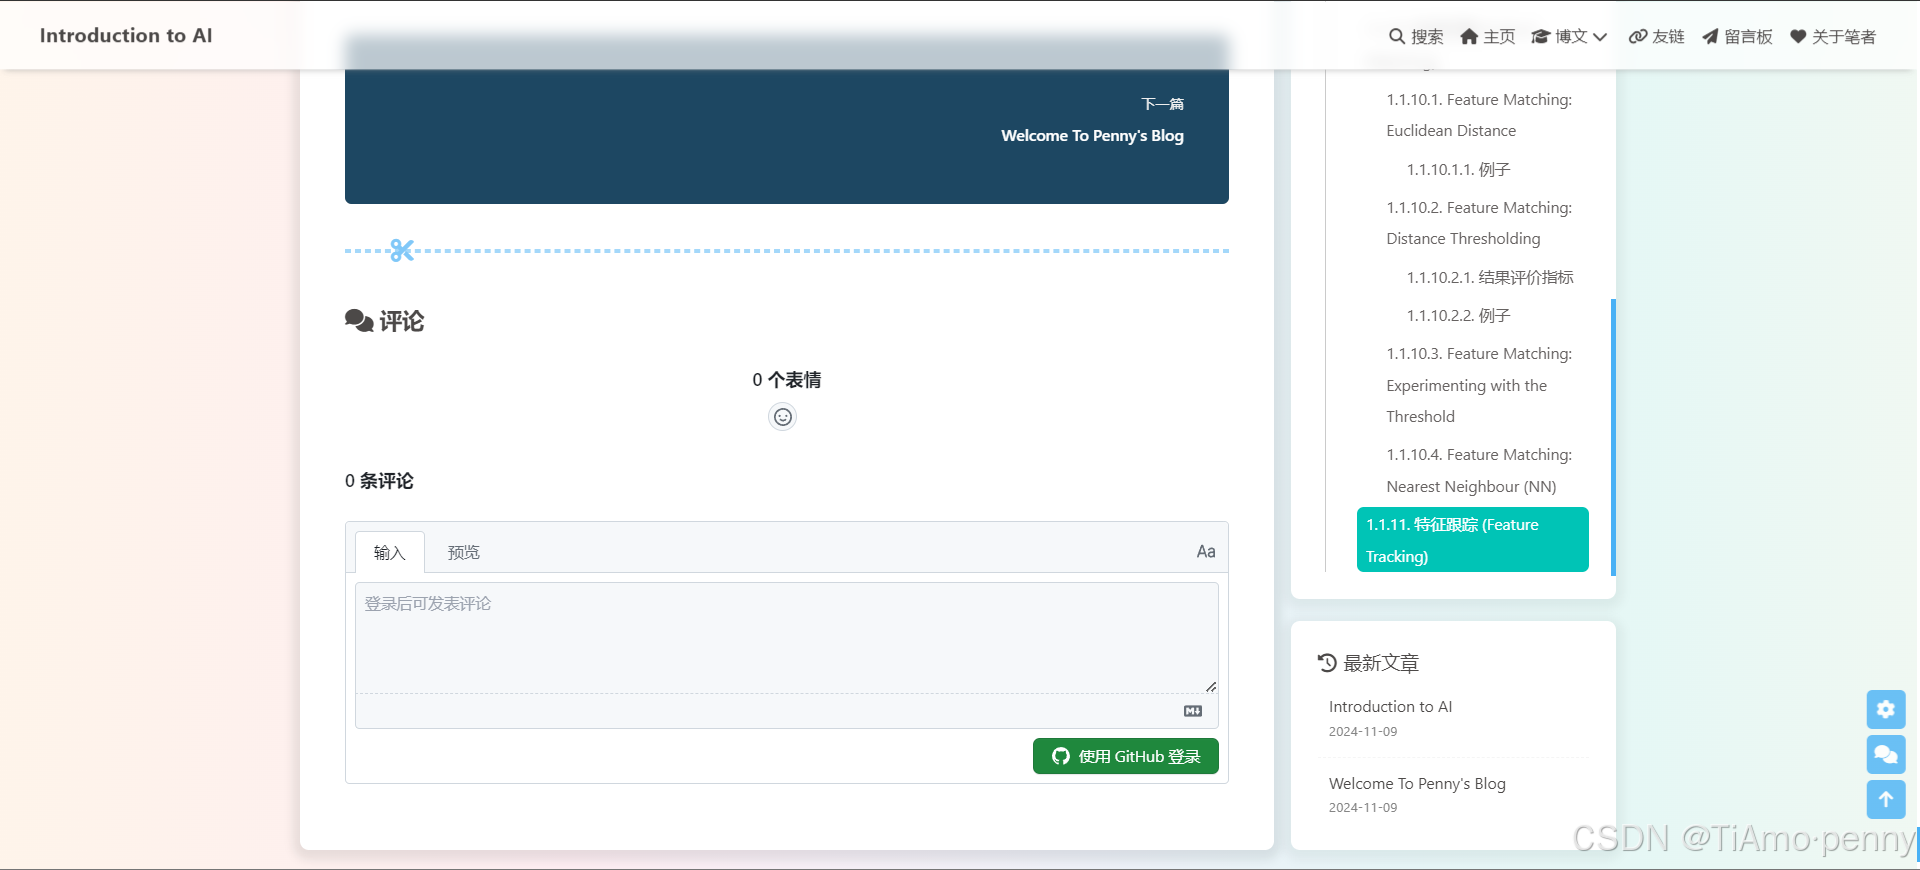Screen dimensions: 1920x870
Task: Open next post Welcome To Penny's Blog
Action: click(x=1092, y=136)
